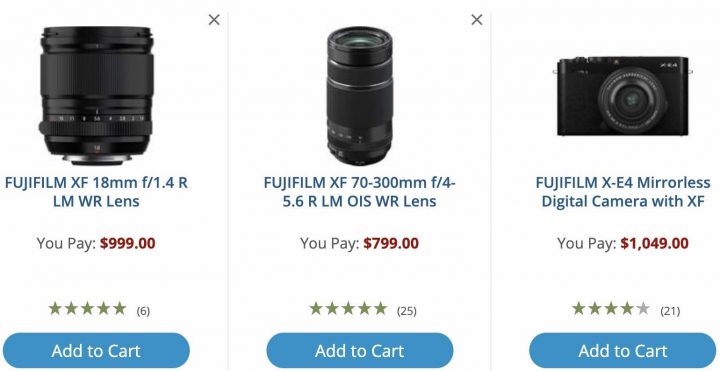
Task: Select the black X-E4 camera image
Action: (x=623, y=96)
